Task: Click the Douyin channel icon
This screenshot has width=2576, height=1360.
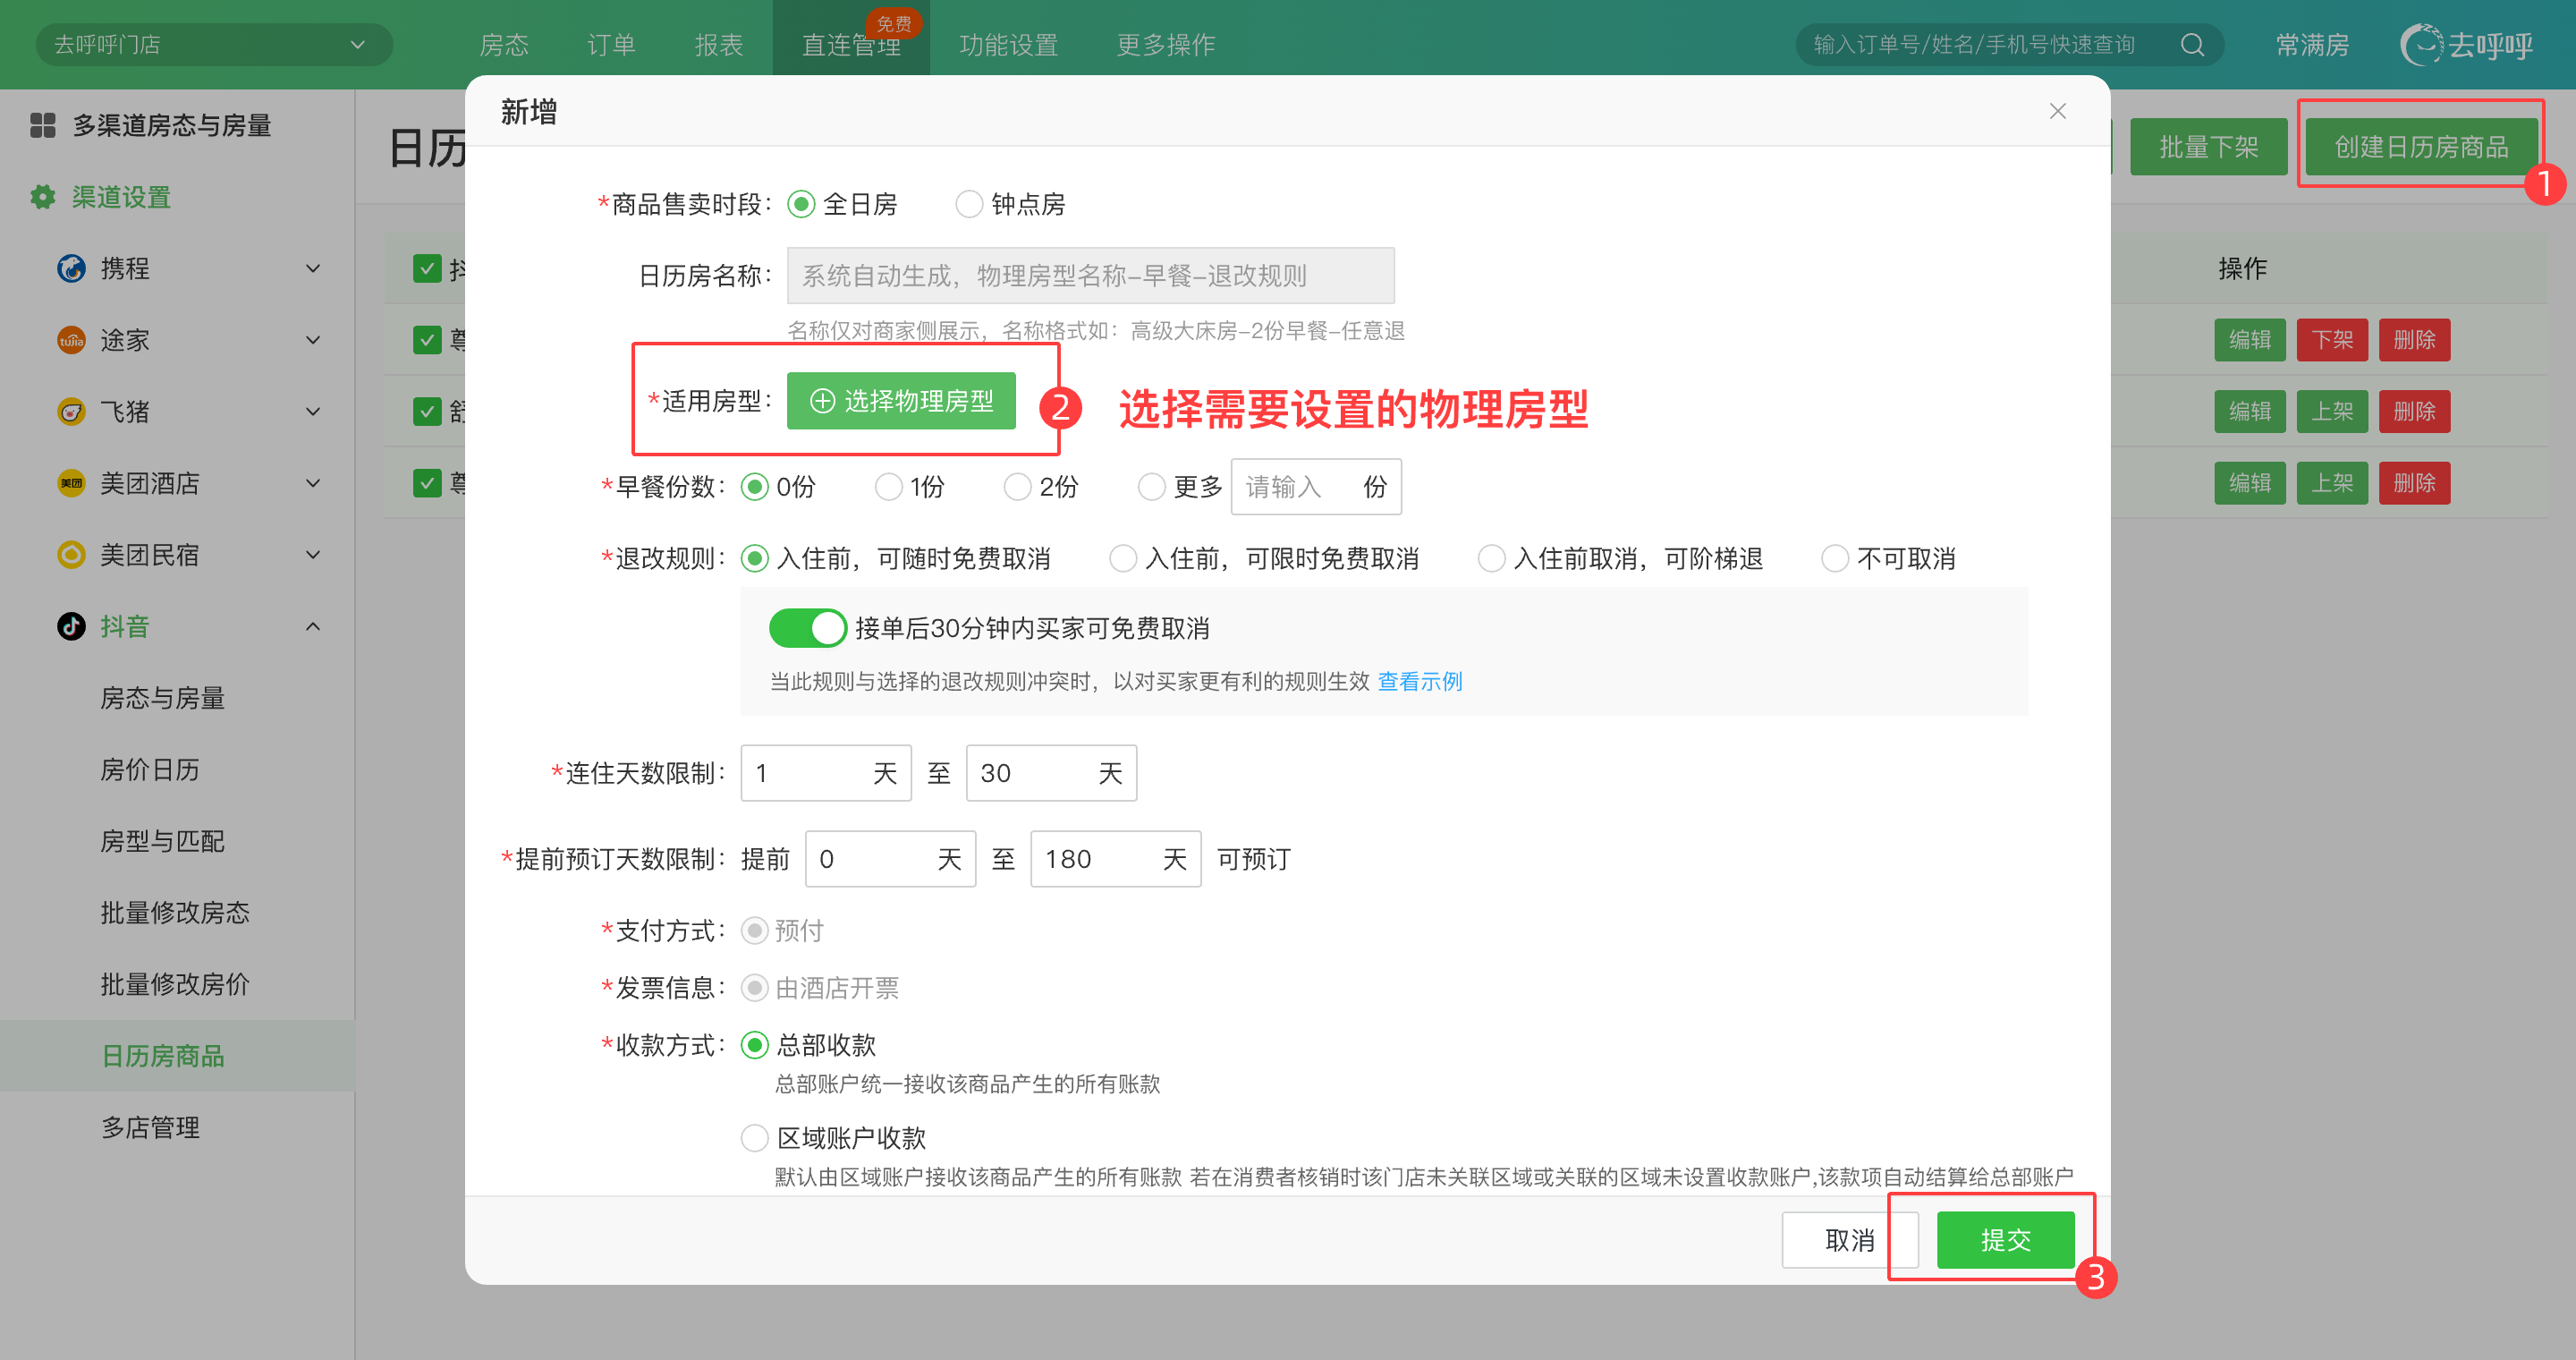Action: (71, 626)
